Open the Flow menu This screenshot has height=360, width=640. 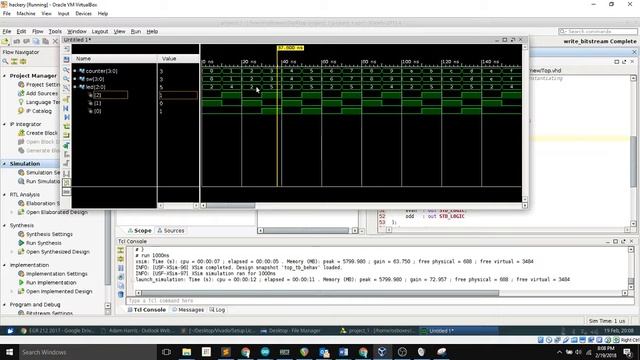click(38, 31)
